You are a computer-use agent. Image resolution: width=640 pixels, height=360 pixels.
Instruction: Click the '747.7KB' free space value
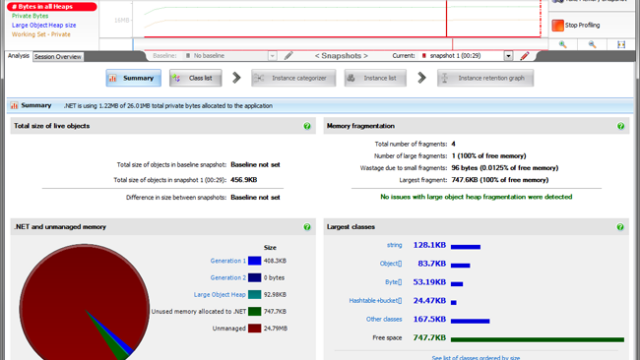coord(429,338)
